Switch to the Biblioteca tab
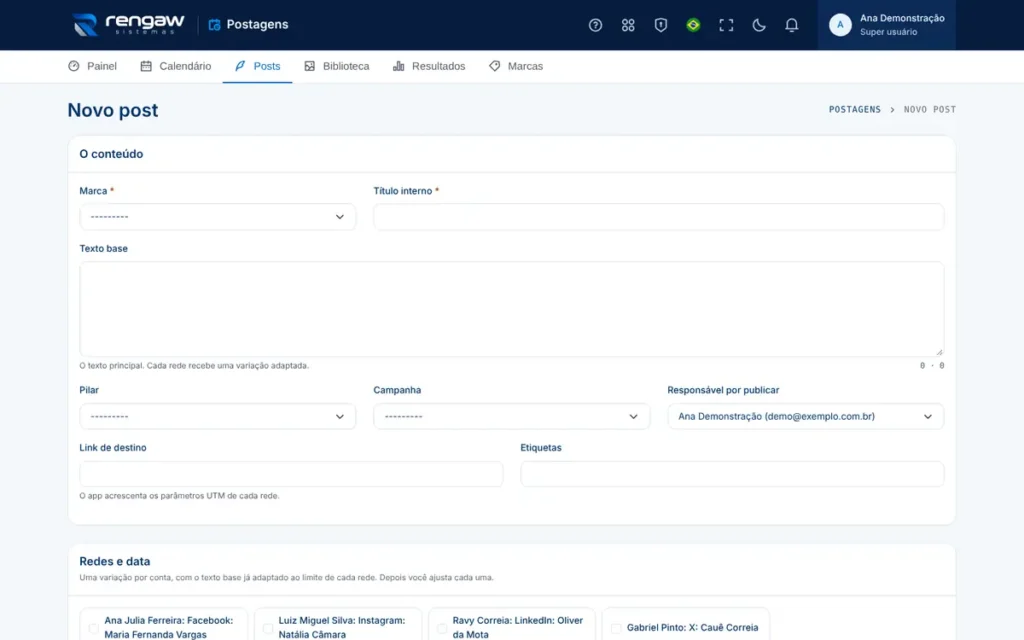The width and height of the screenshot is (1024, 640). coord(337,66)
